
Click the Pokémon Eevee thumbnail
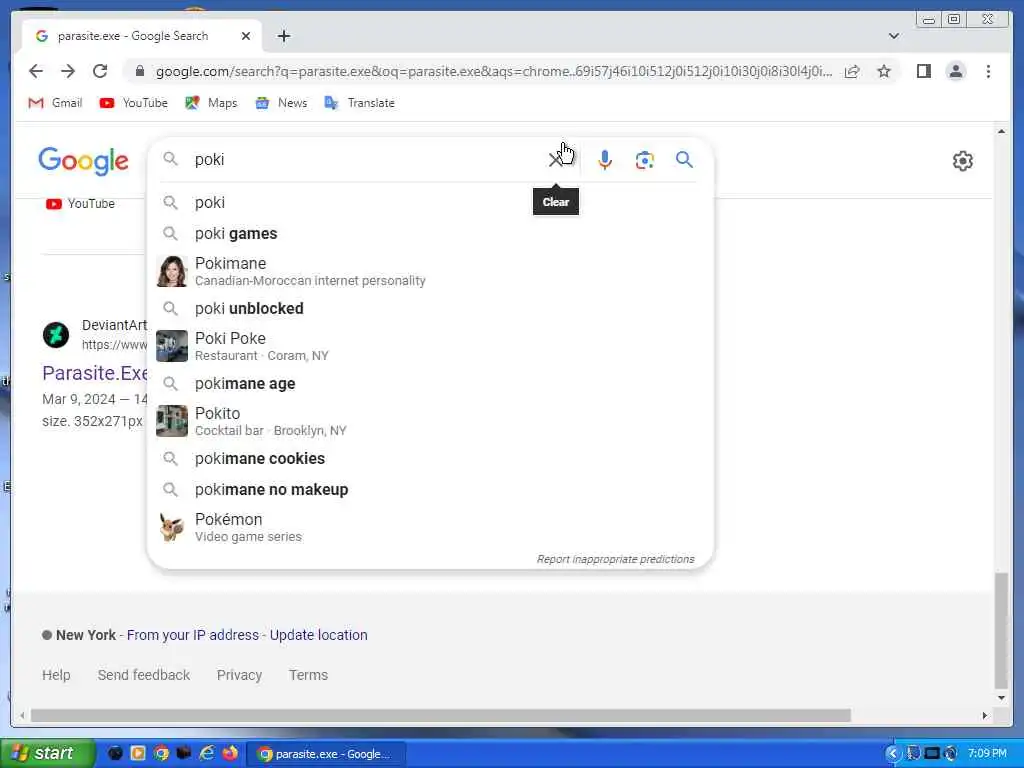pyautogui.click(x=172, y=527)
